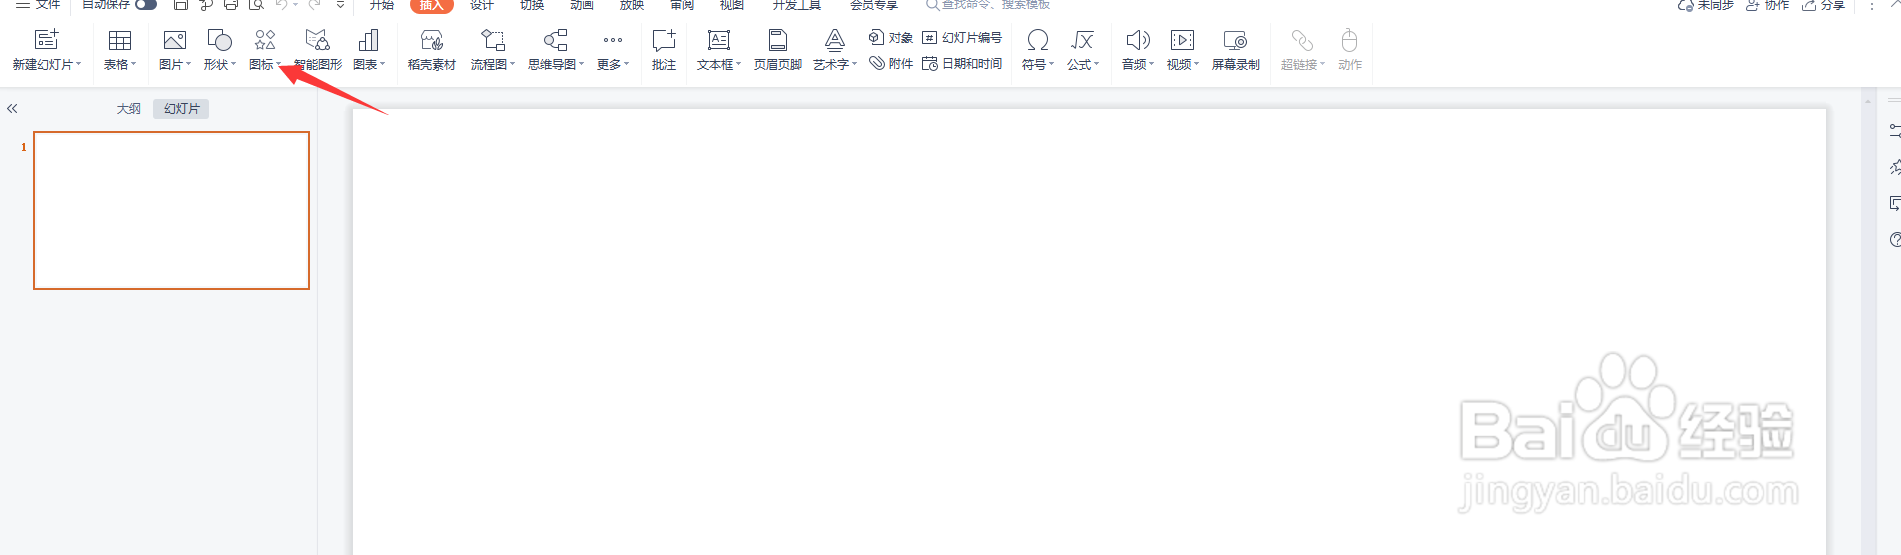Expand the 文本框 dropdown arrow
This screenshot has height=555, width=1901.
[x=739, y=64]
